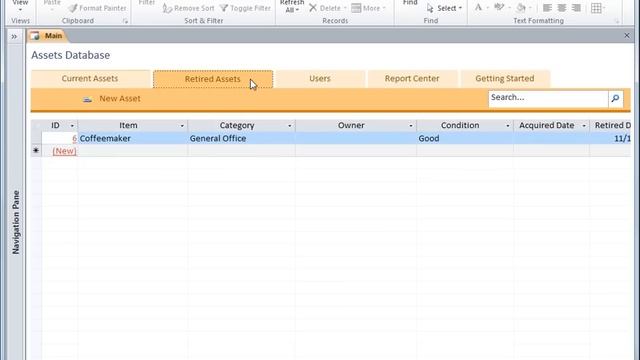
Task: Open asset ID 6 link
Action: pyautogui.click(x=74, y=138)
